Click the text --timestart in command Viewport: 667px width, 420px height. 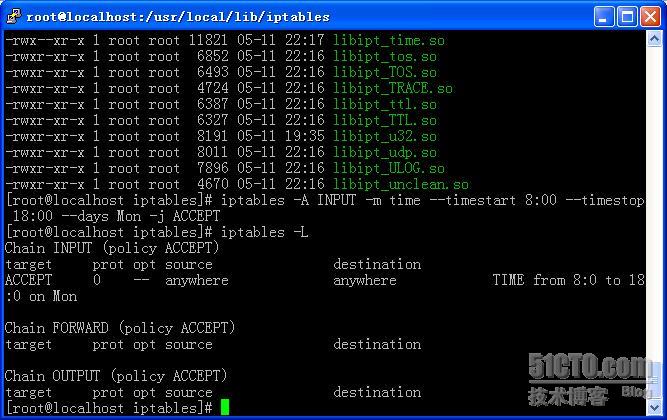click(472, 200)
